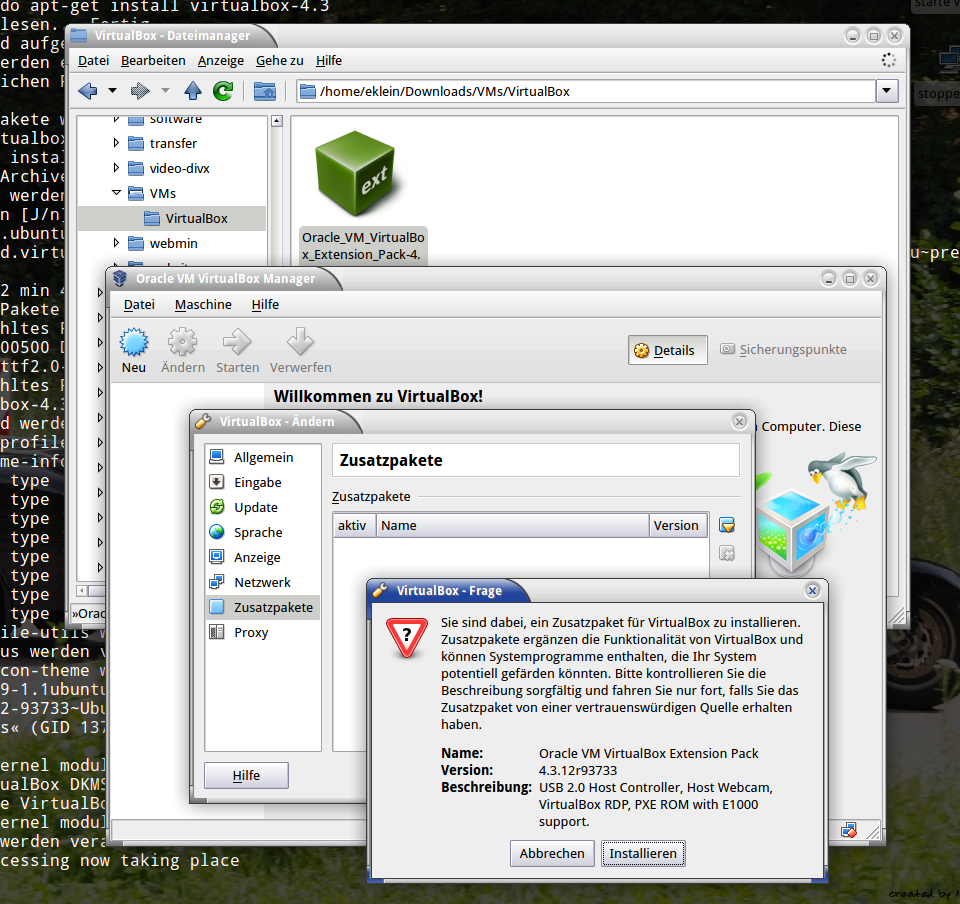Open the Maschine menu in VirtualBox Manager
Screen dimensions: 960x904
click(x=203, y=304)
